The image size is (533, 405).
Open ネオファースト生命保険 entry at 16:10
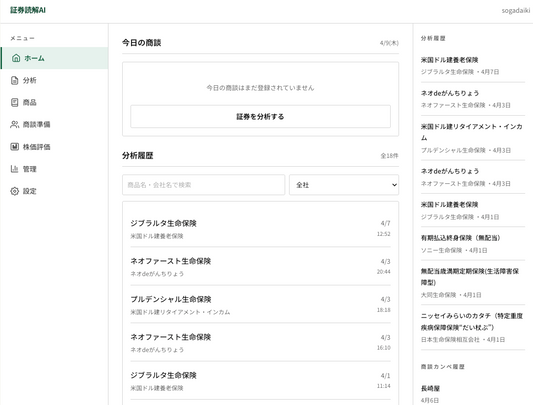pyautogui.click(x=260, y=342)
